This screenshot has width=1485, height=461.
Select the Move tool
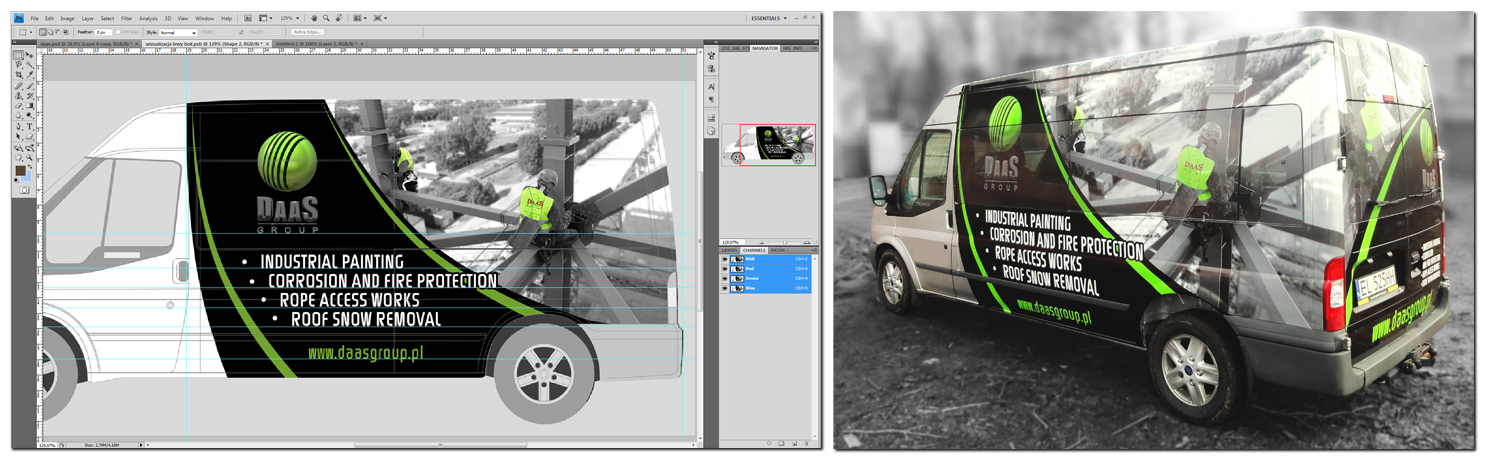pyautogui.click(x=30, y=55)
